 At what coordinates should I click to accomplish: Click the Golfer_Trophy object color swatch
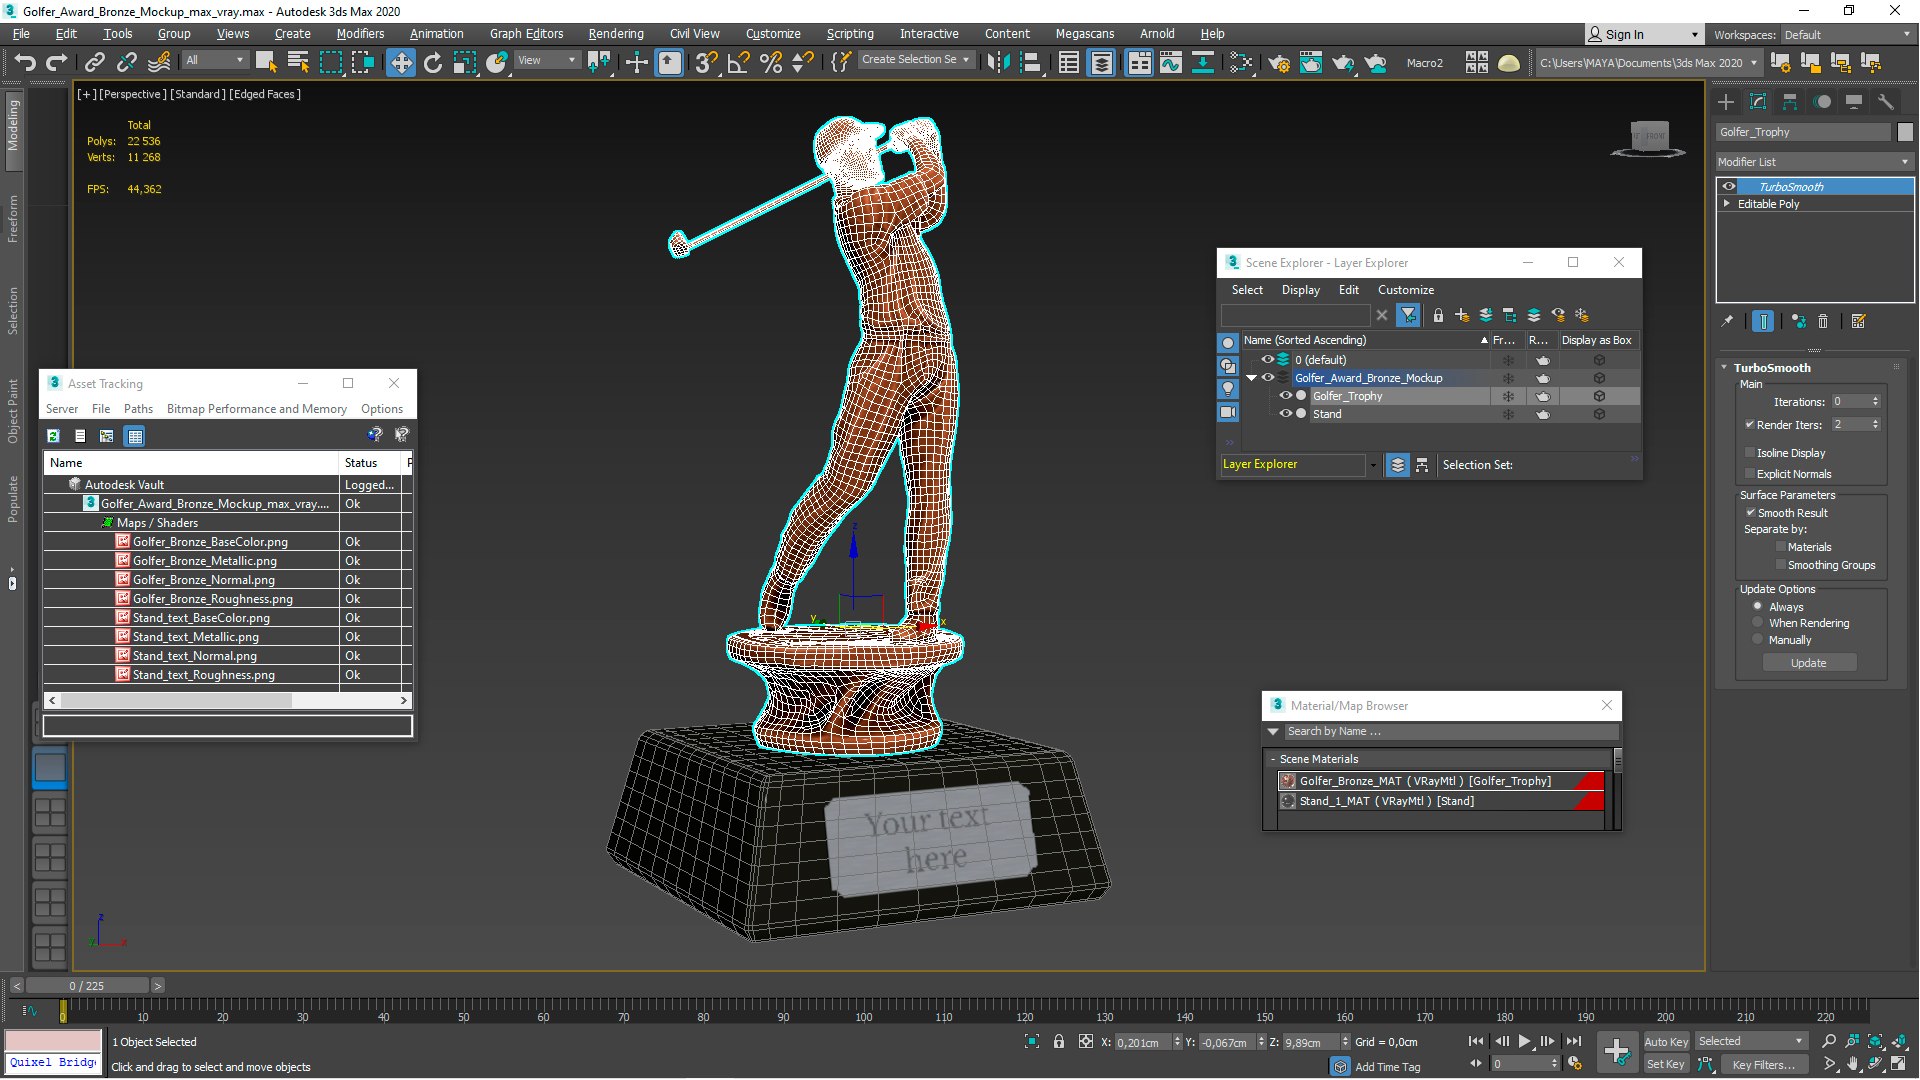tap(1904, 132)
